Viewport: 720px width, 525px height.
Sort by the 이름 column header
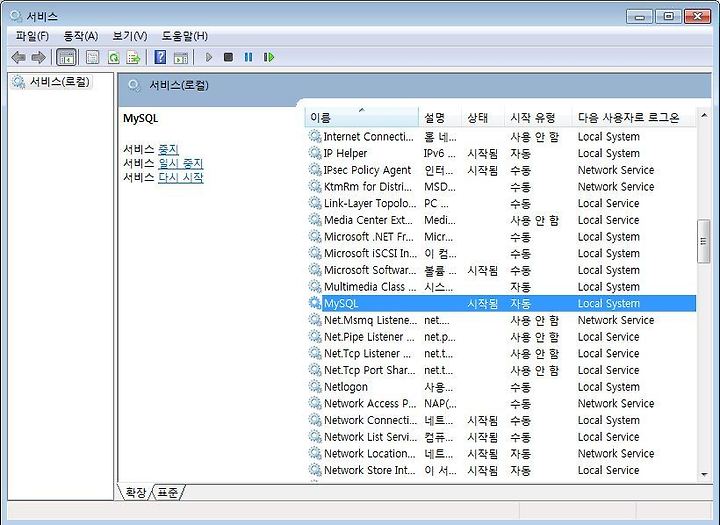[x=361, y=118]
